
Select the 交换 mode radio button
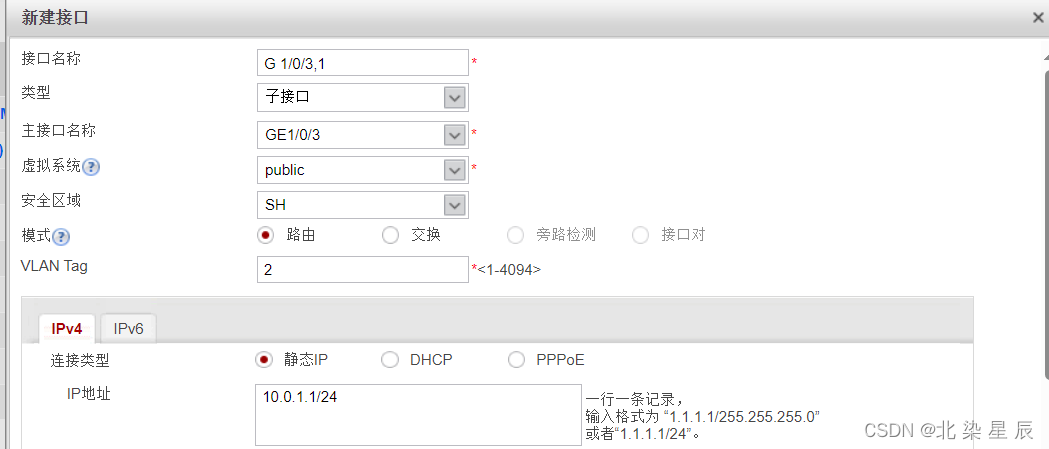390,235
